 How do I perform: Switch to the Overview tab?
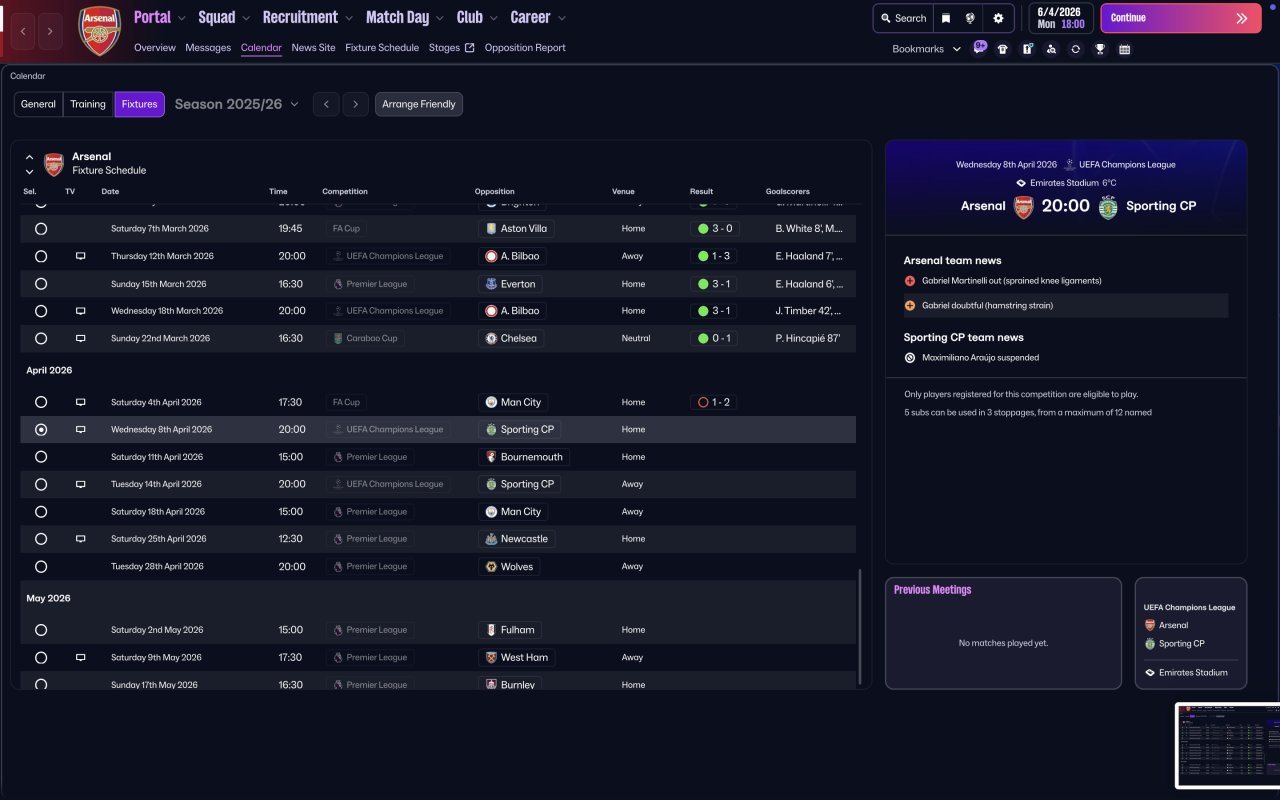(155, 47)
